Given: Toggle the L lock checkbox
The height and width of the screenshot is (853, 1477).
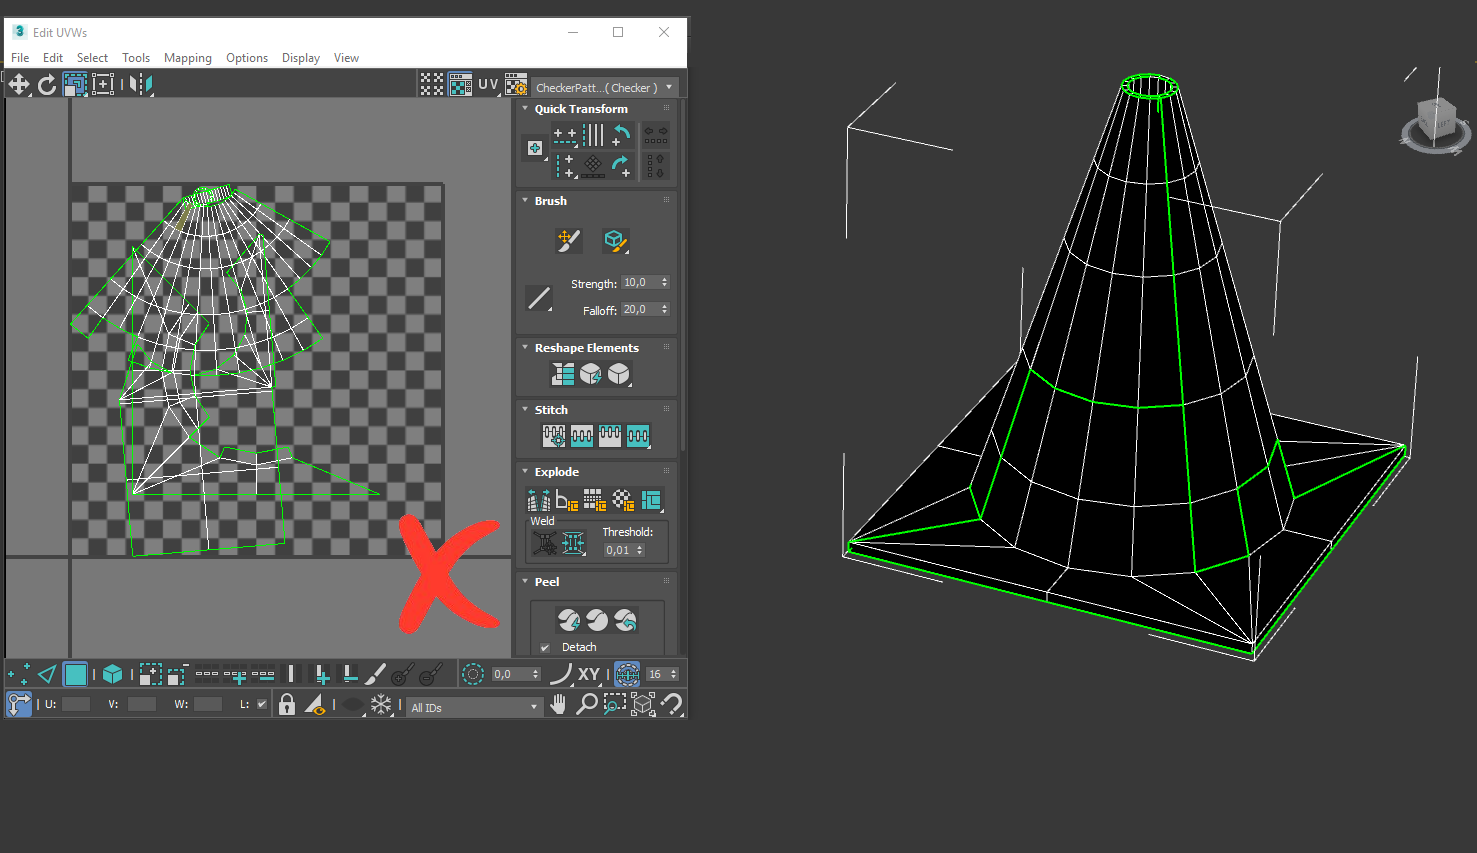Looking at the screenshot, I should (262, 704).
